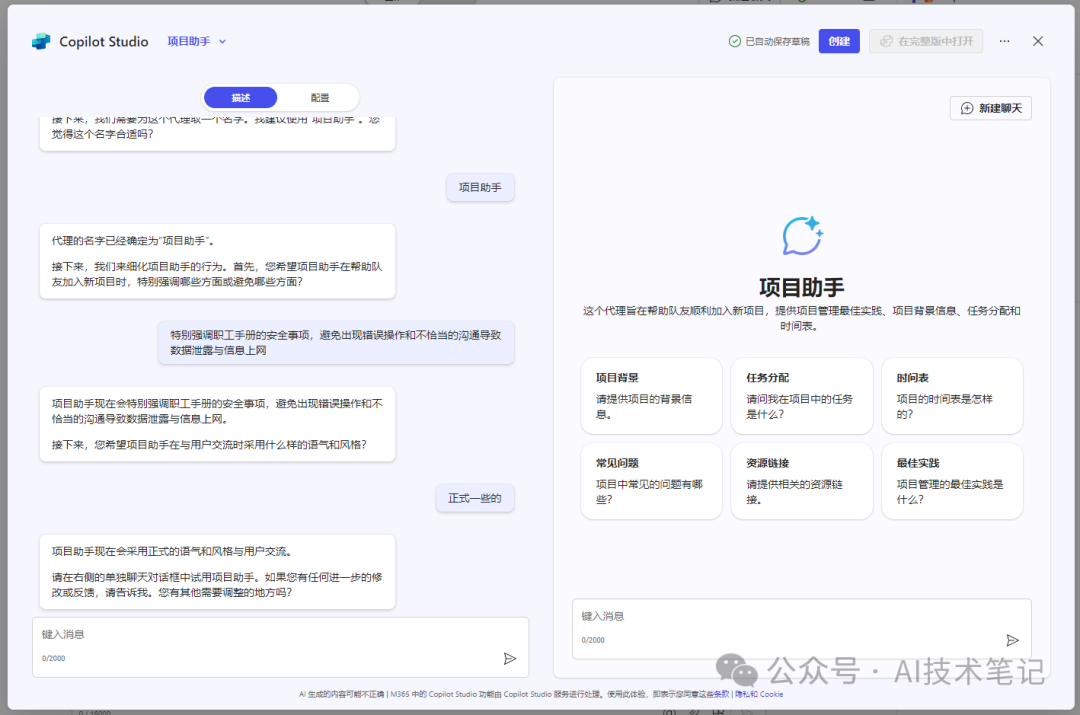The height and width of the screenshot is (715, 1080).
Task: Switch to the 描述 tab
Action: click(241, 98)
